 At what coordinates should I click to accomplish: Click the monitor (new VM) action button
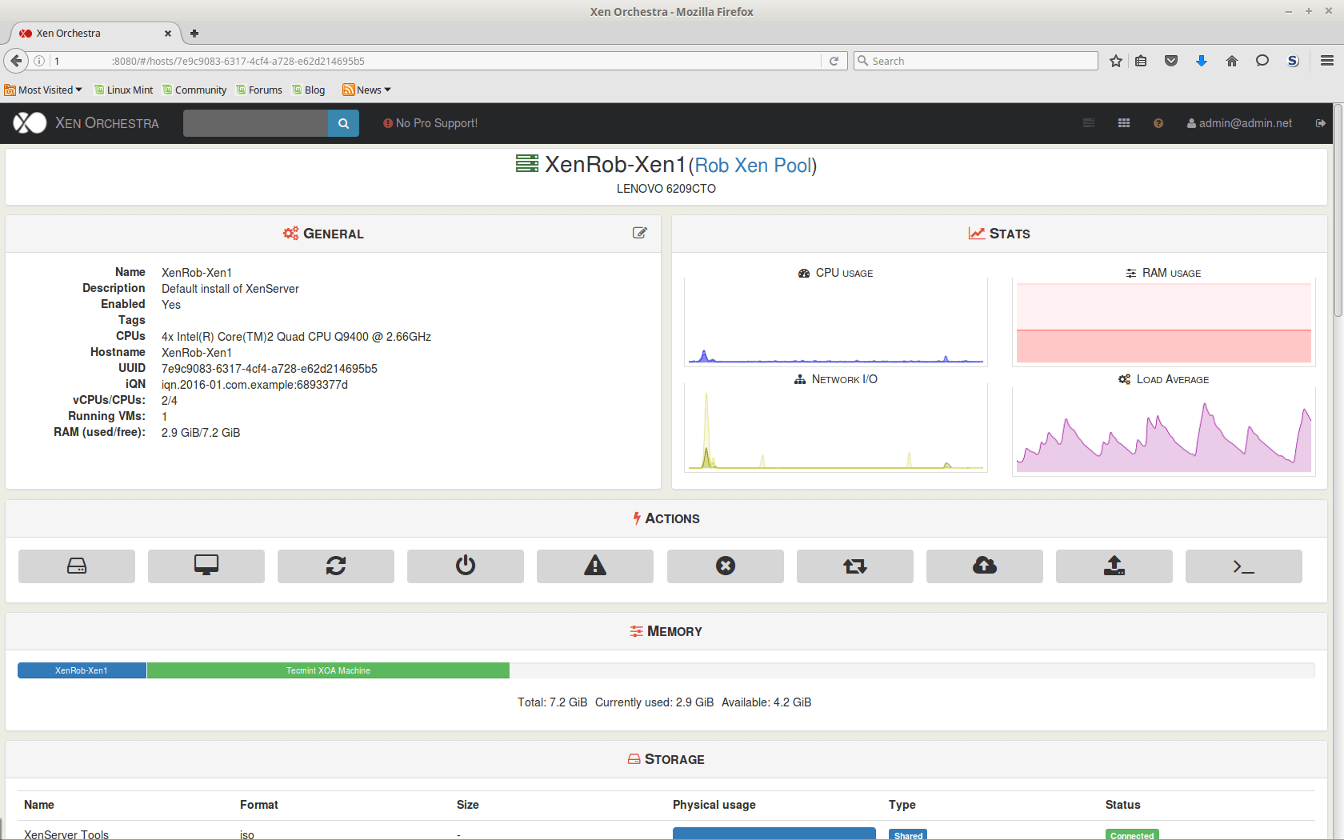click(x=206, y=566)
